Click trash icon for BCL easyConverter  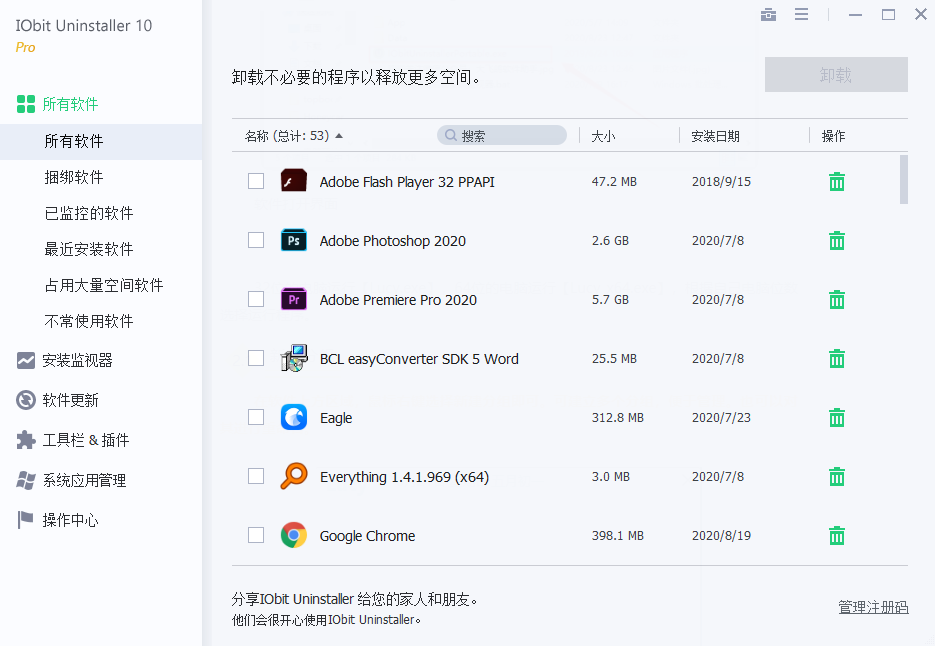click(837, 359)
